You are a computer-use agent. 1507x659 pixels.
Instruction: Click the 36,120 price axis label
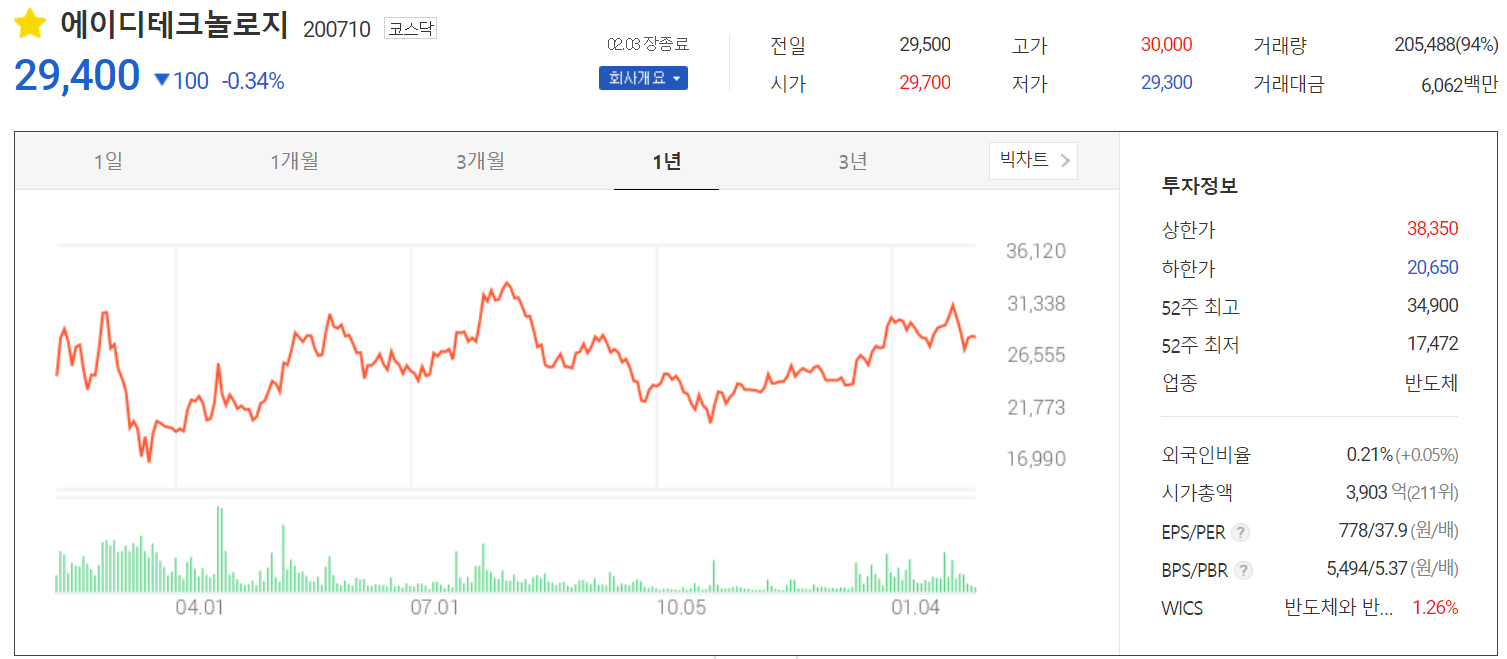click(x=1036, y=251)
